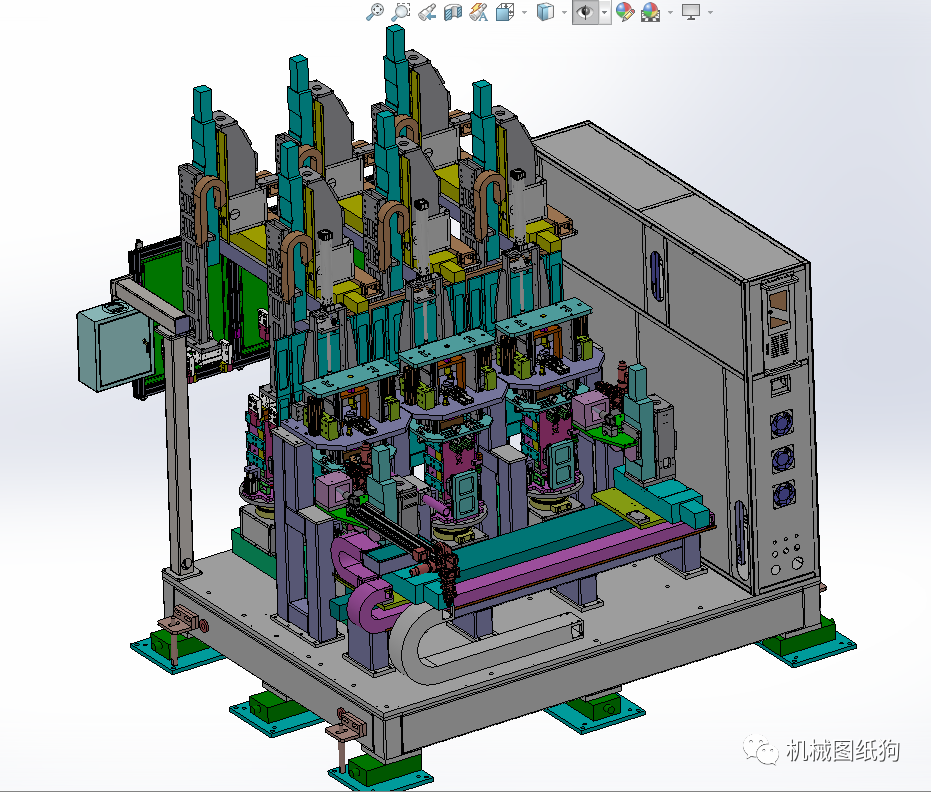Click the Zoom to Fit icon
931x792 pixels.
[x=374, y=12]
